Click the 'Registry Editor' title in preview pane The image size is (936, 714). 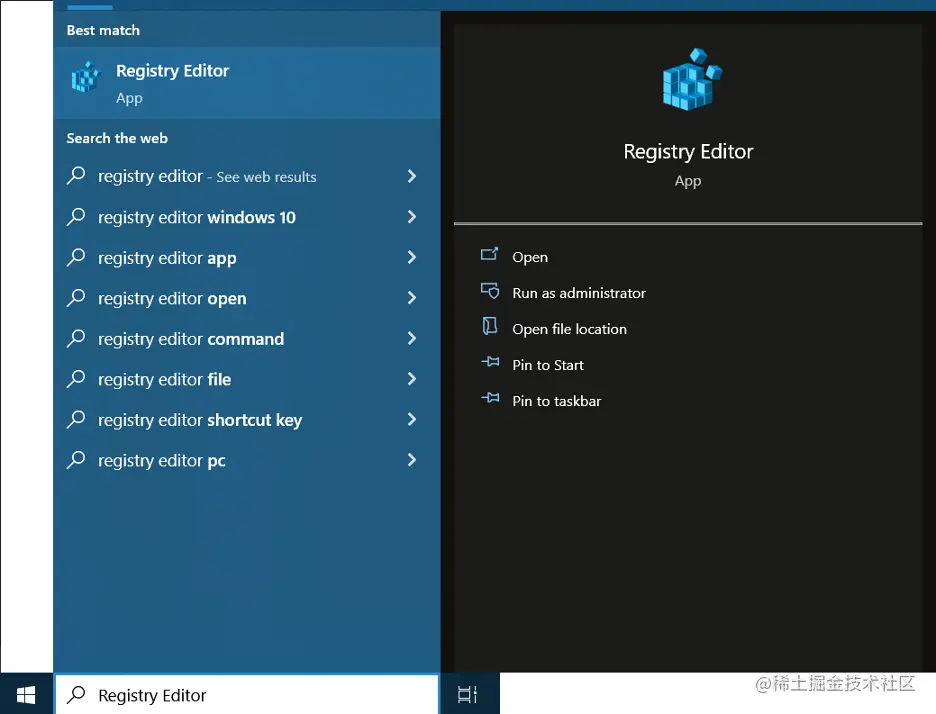688,152
